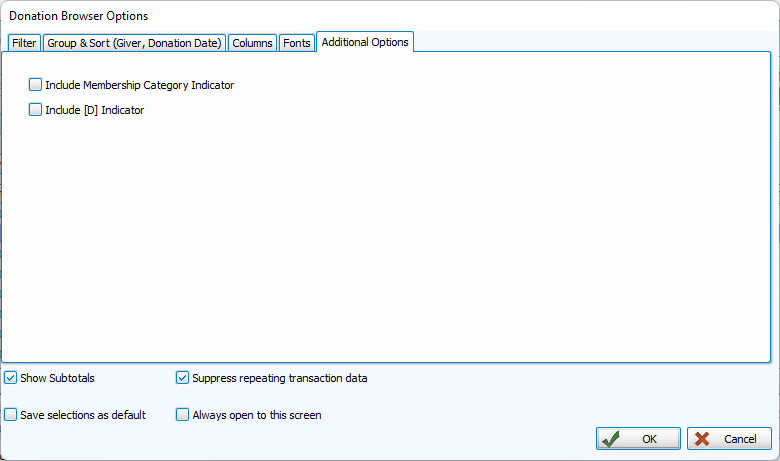Enable Always open to this screen checkbox

click(x=183, y=414)
